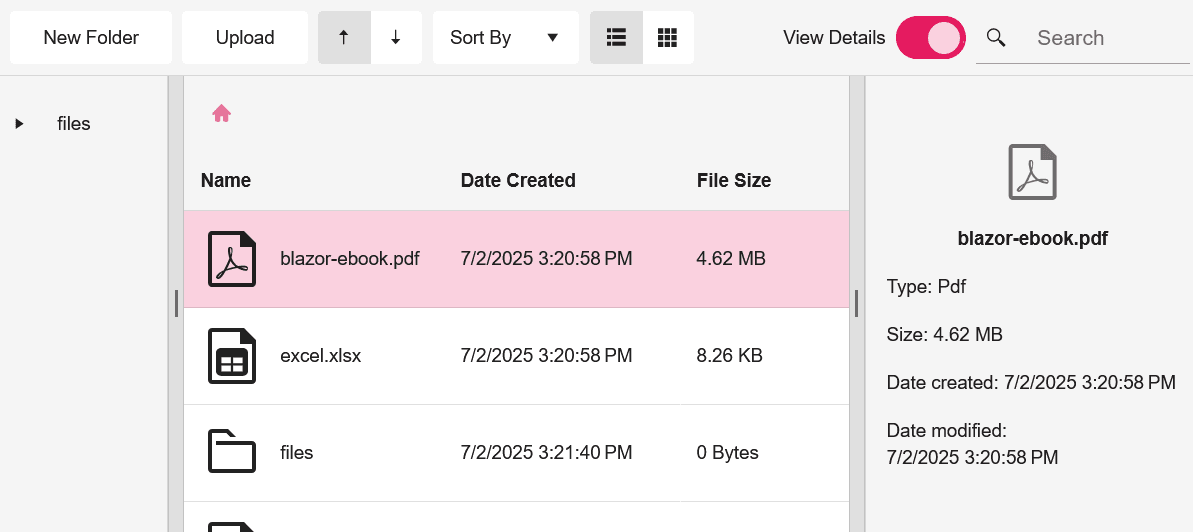Click excel.xlsx's created date cell

[546, 355]
